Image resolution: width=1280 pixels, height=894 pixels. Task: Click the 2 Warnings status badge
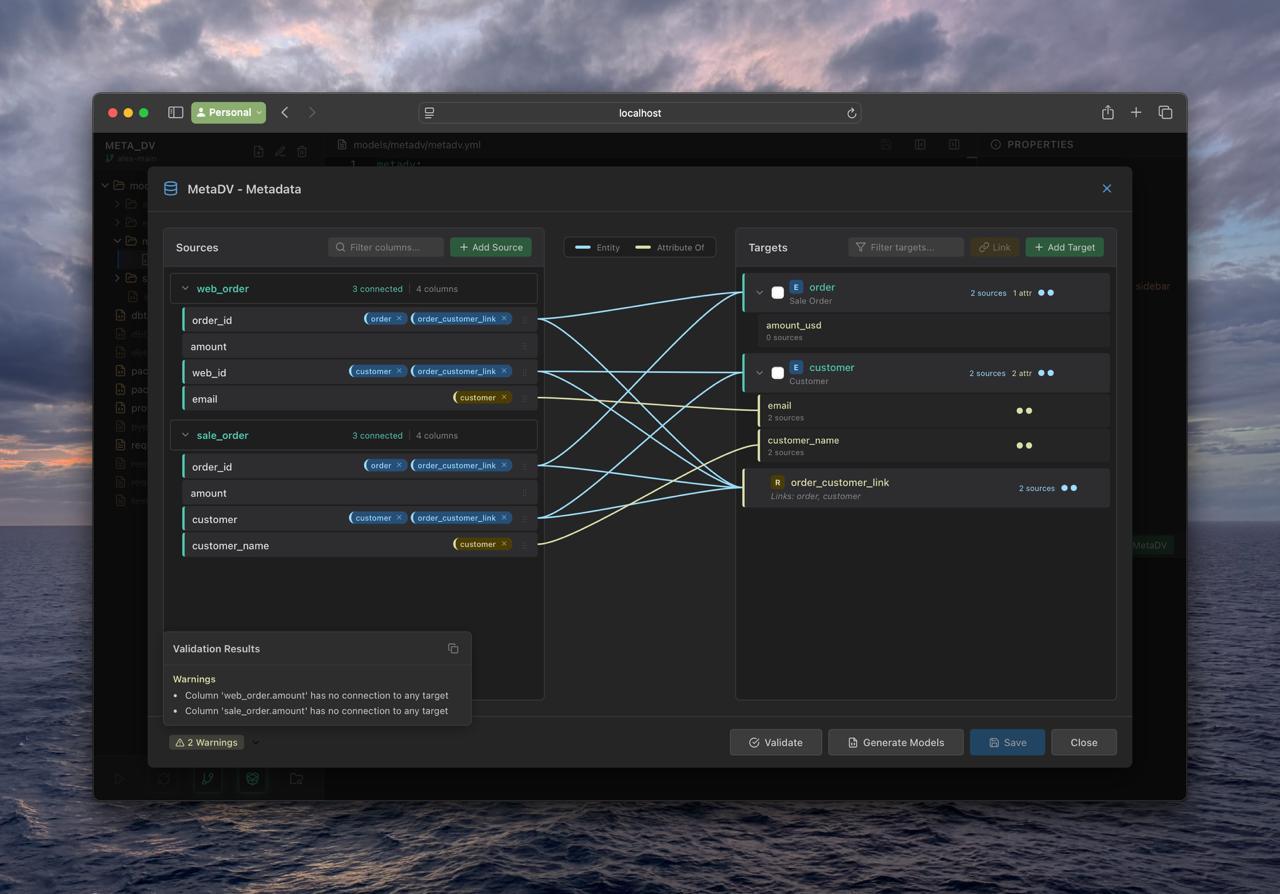[x=207, y=742]
